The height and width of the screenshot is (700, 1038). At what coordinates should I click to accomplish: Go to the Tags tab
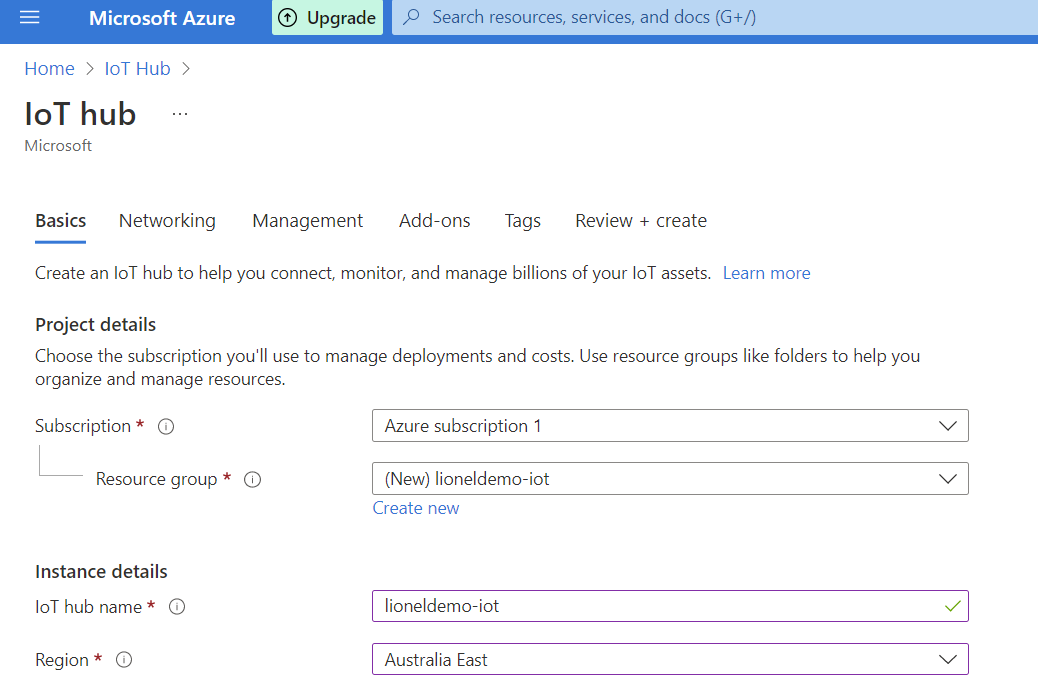coord(522,220)
